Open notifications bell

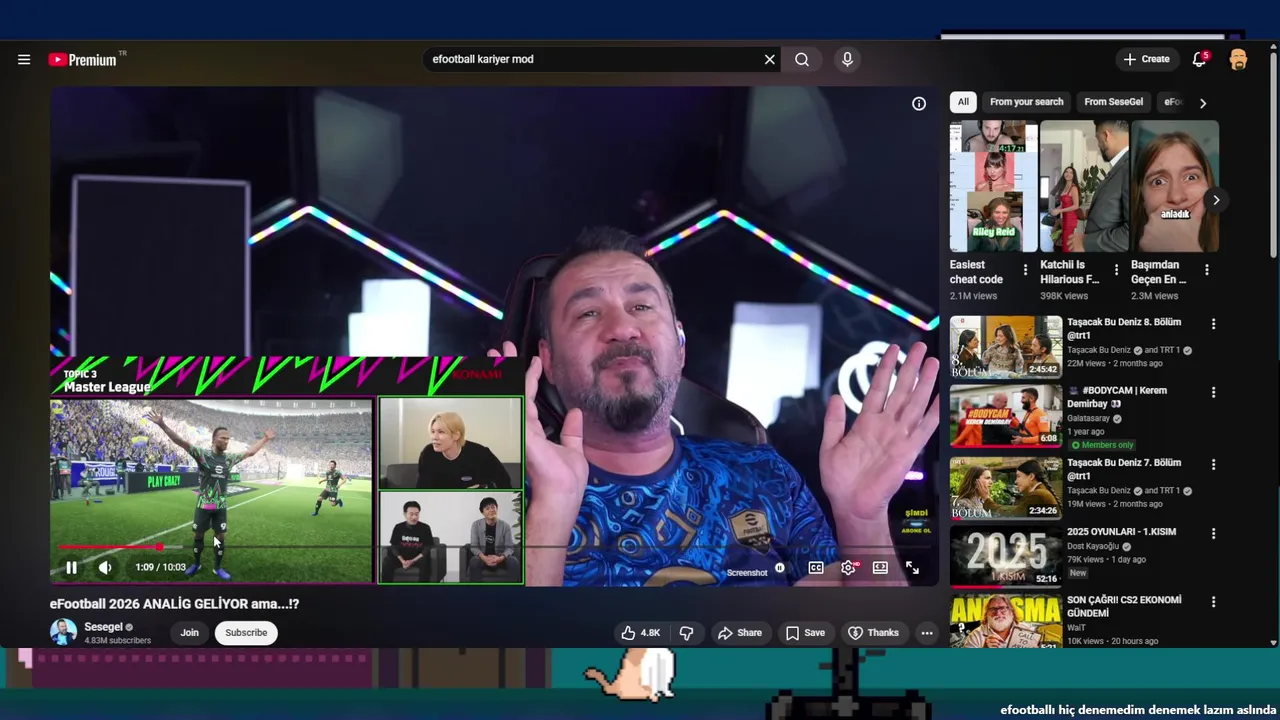1199,60
